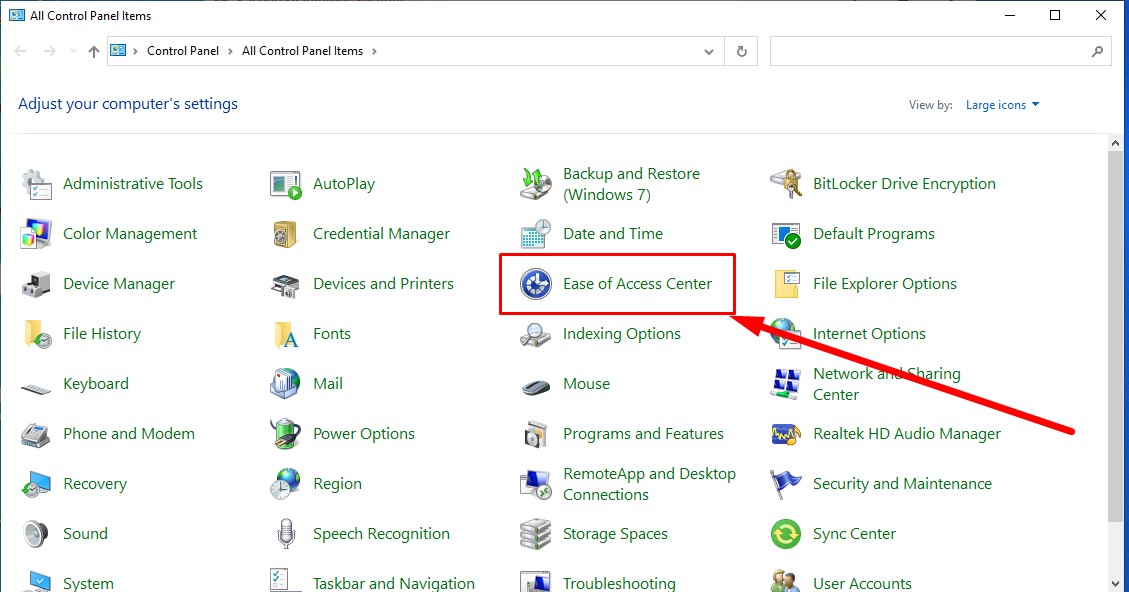Open the Ease of Access Center icon
This screenshot has width=1129, height=592.
pyautogui.click(x=536, y=284)
